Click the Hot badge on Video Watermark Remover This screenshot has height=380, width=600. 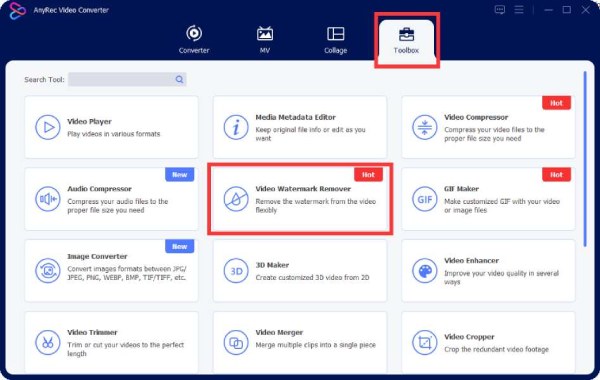pos(368,175)
